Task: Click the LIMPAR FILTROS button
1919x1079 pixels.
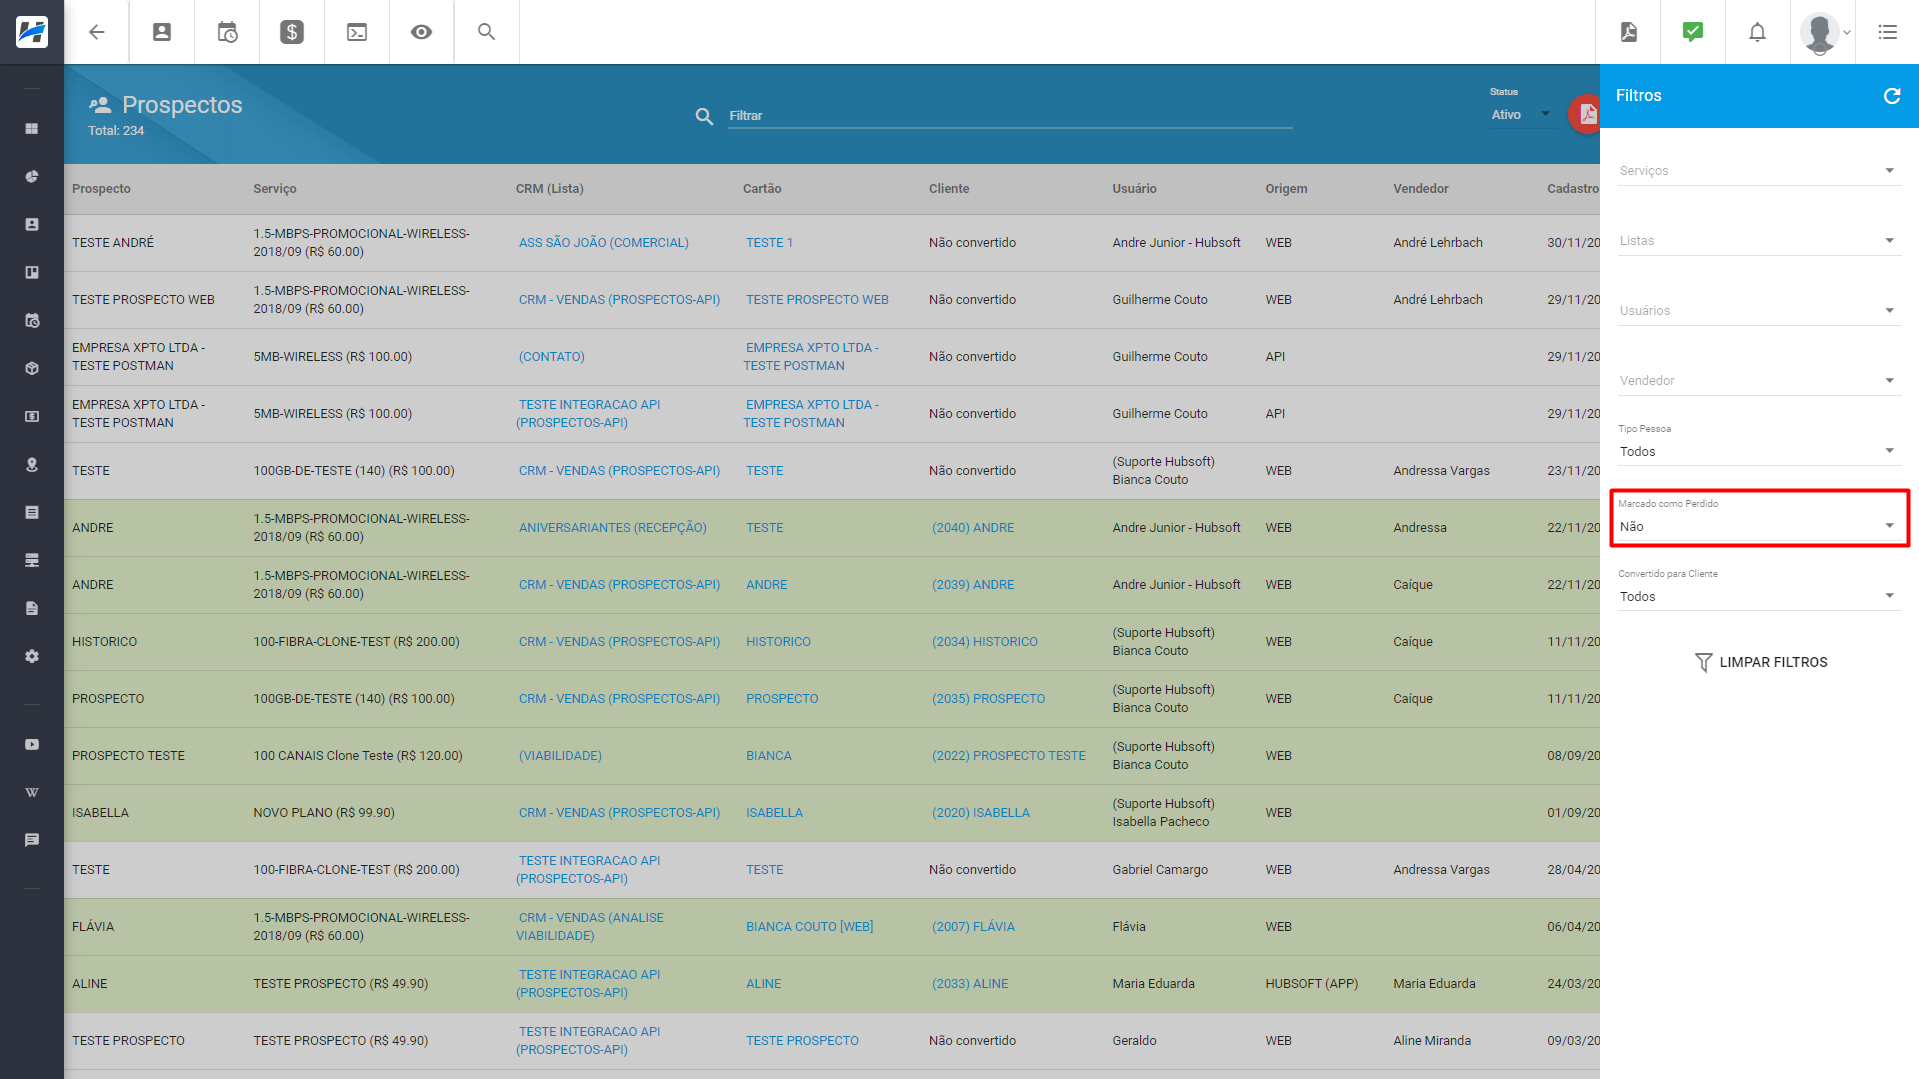Action: click(x=1761, y=662)
